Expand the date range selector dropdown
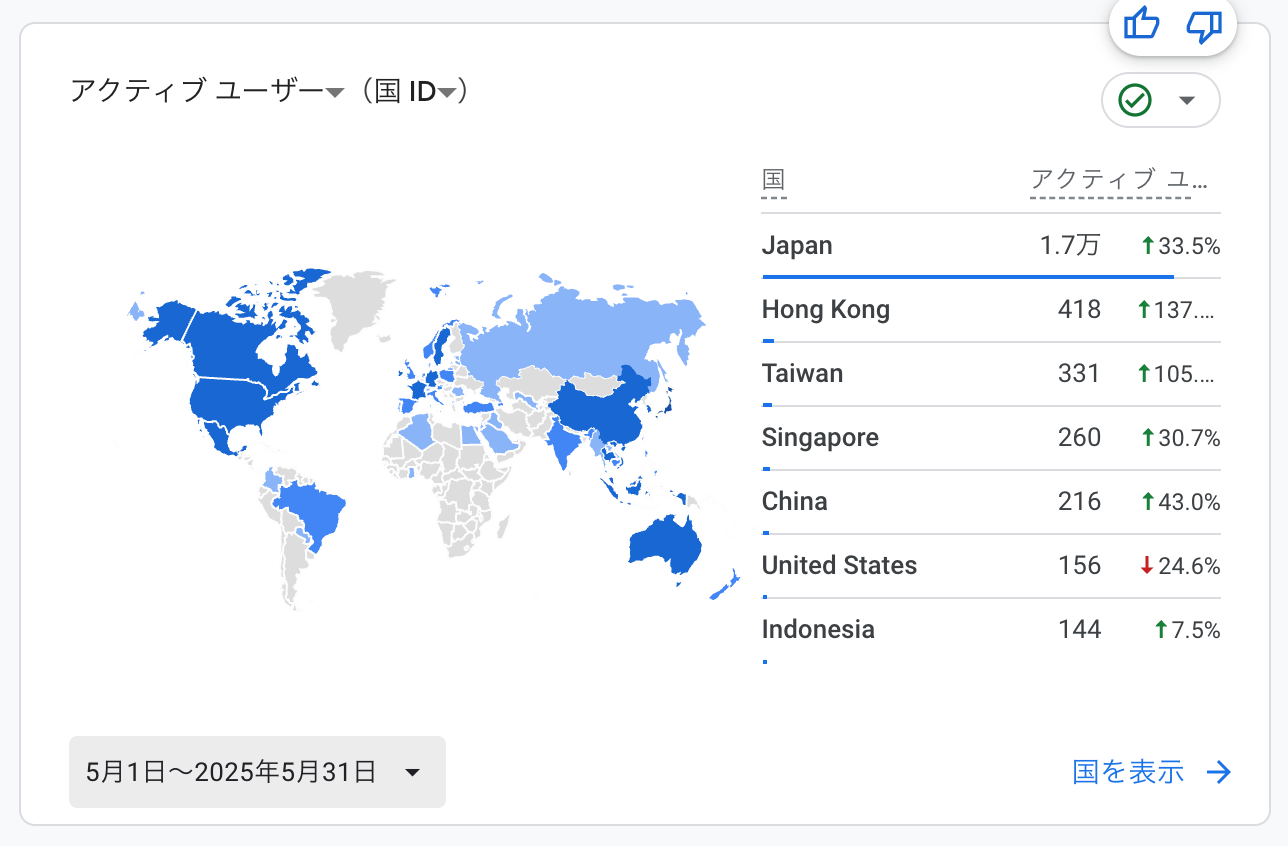 (414, 771)
